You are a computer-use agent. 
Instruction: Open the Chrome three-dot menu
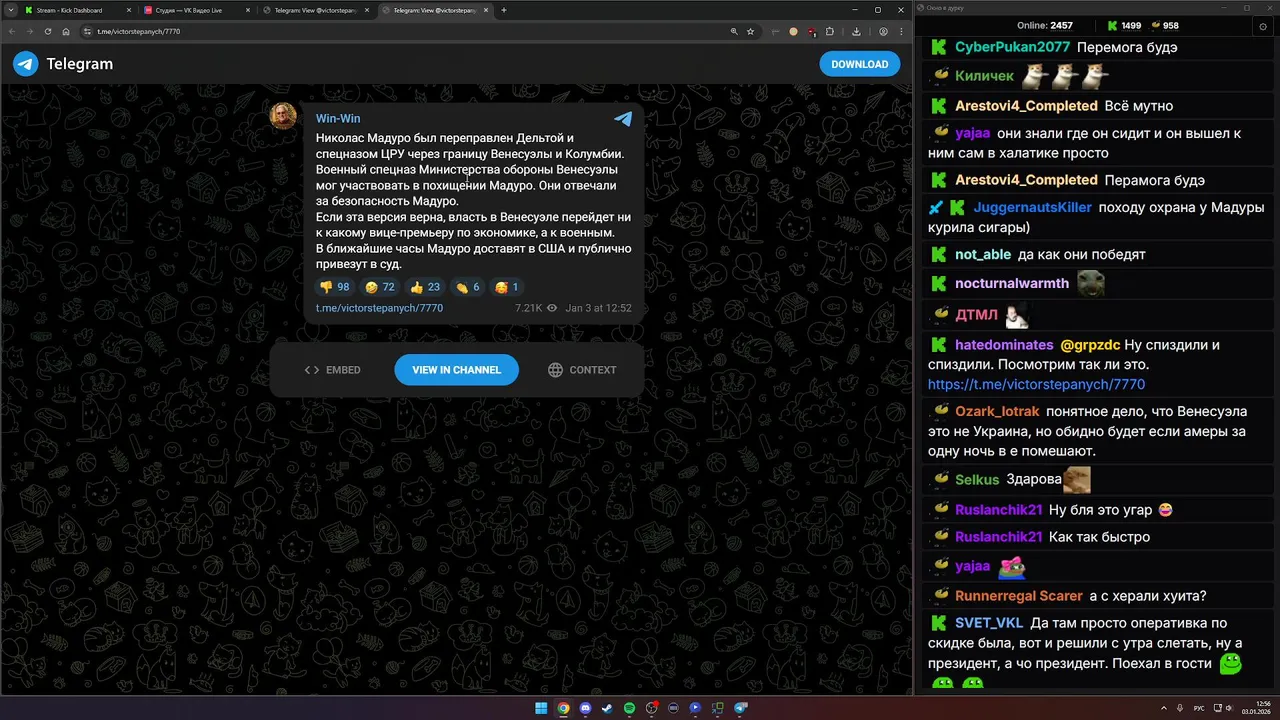coord(901,31)
